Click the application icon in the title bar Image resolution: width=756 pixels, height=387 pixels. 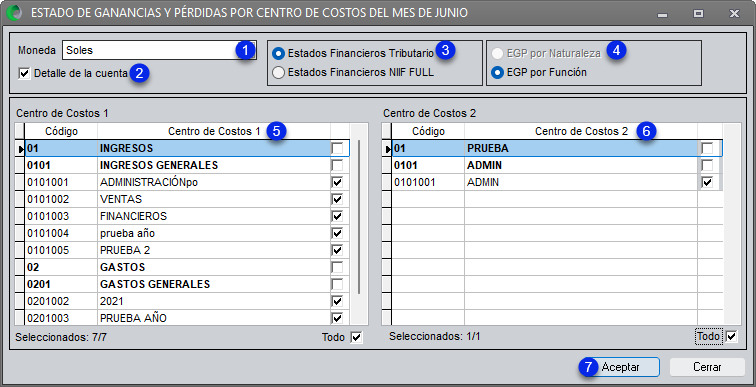pyautogui.click(x=14, y=13)
